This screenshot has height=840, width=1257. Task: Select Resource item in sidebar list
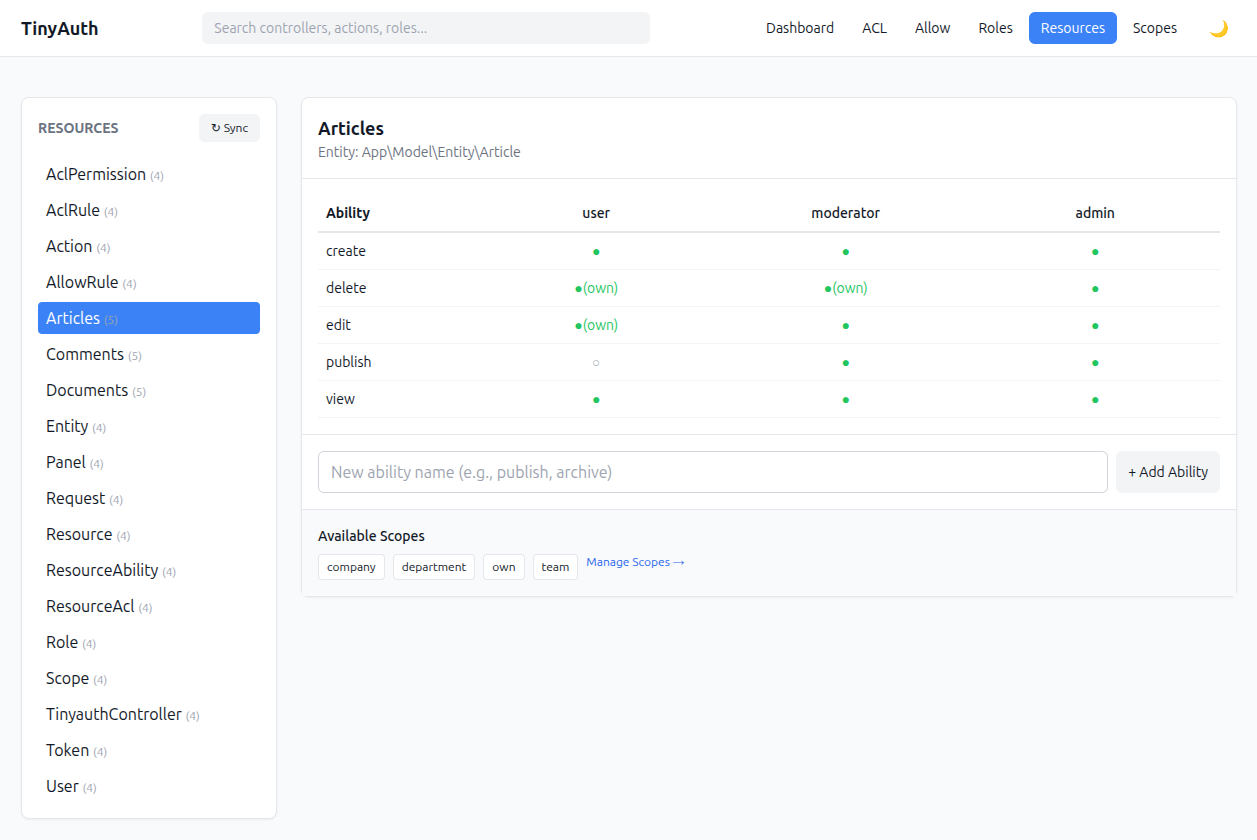click(149, 534)
